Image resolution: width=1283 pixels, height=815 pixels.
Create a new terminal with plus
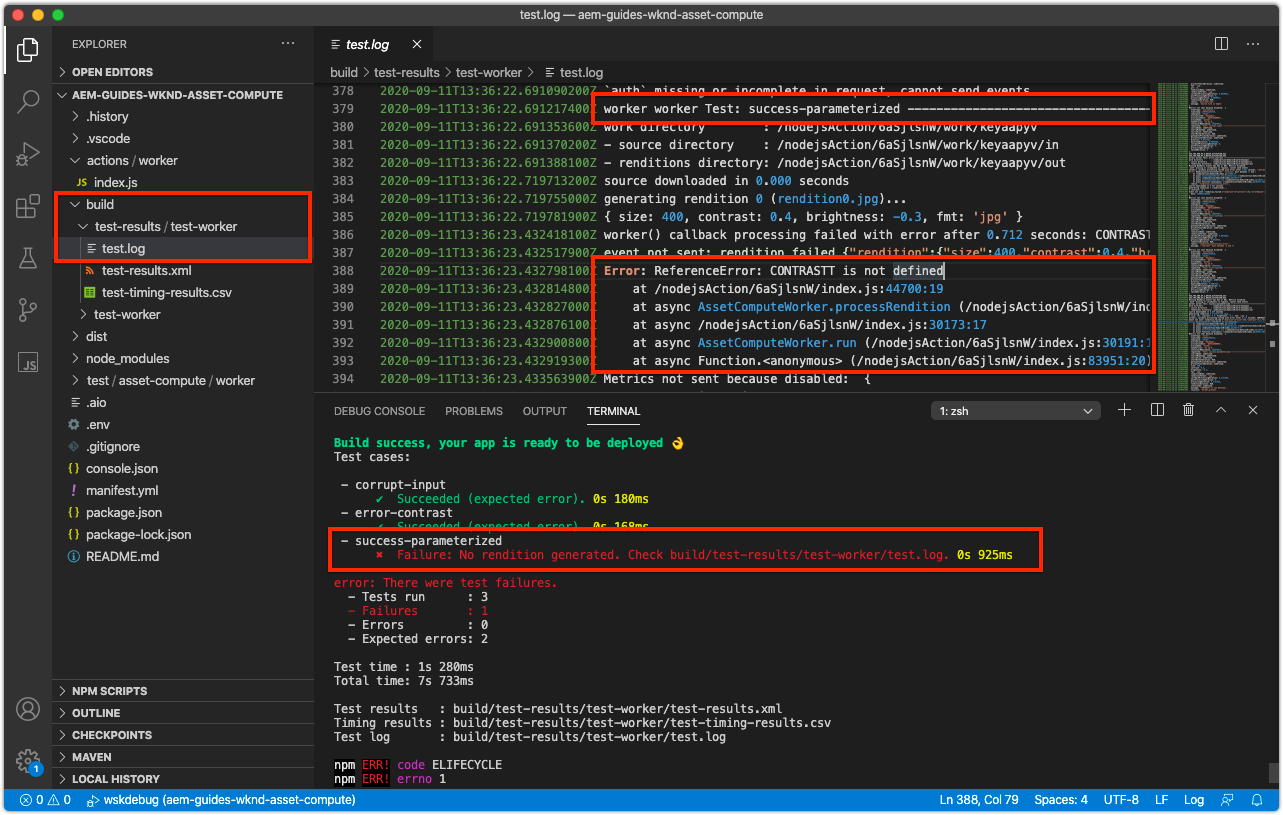click(1124, 410)
